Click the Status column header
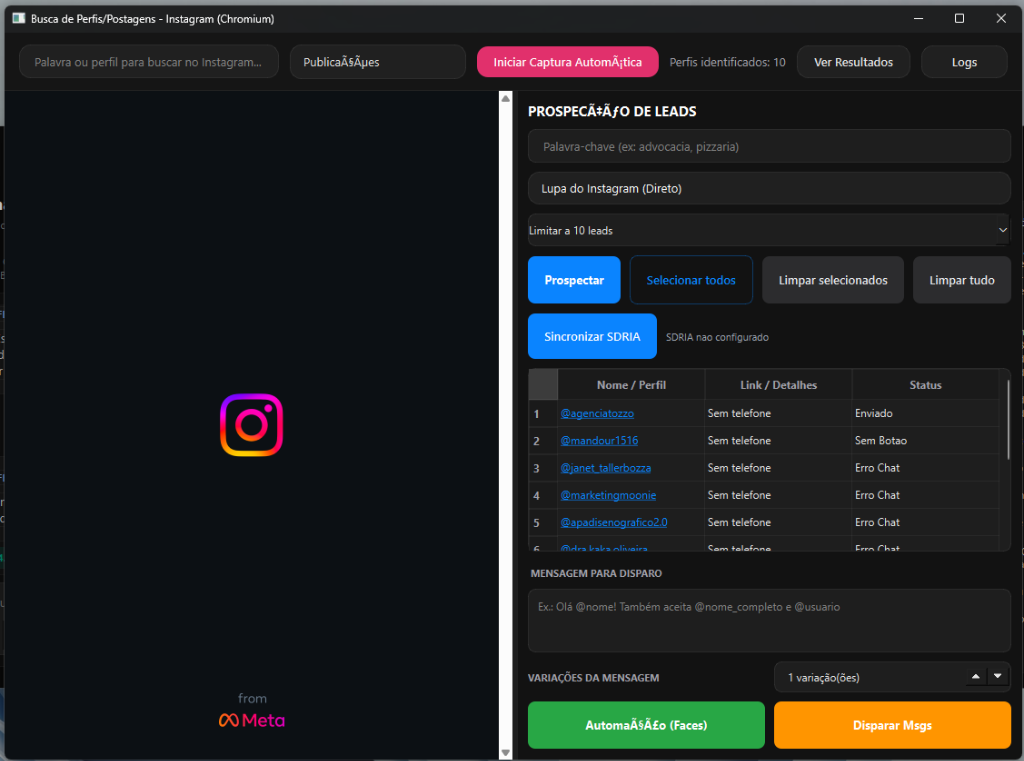Viewport: 1024px width, 761px height. point(925,385)
